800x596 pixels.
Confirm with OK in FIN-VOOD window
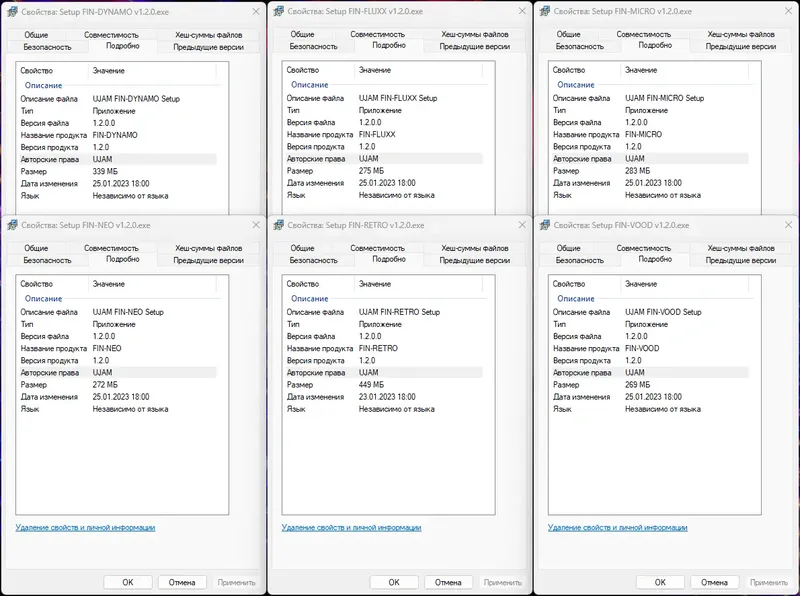tap(660, 582)
